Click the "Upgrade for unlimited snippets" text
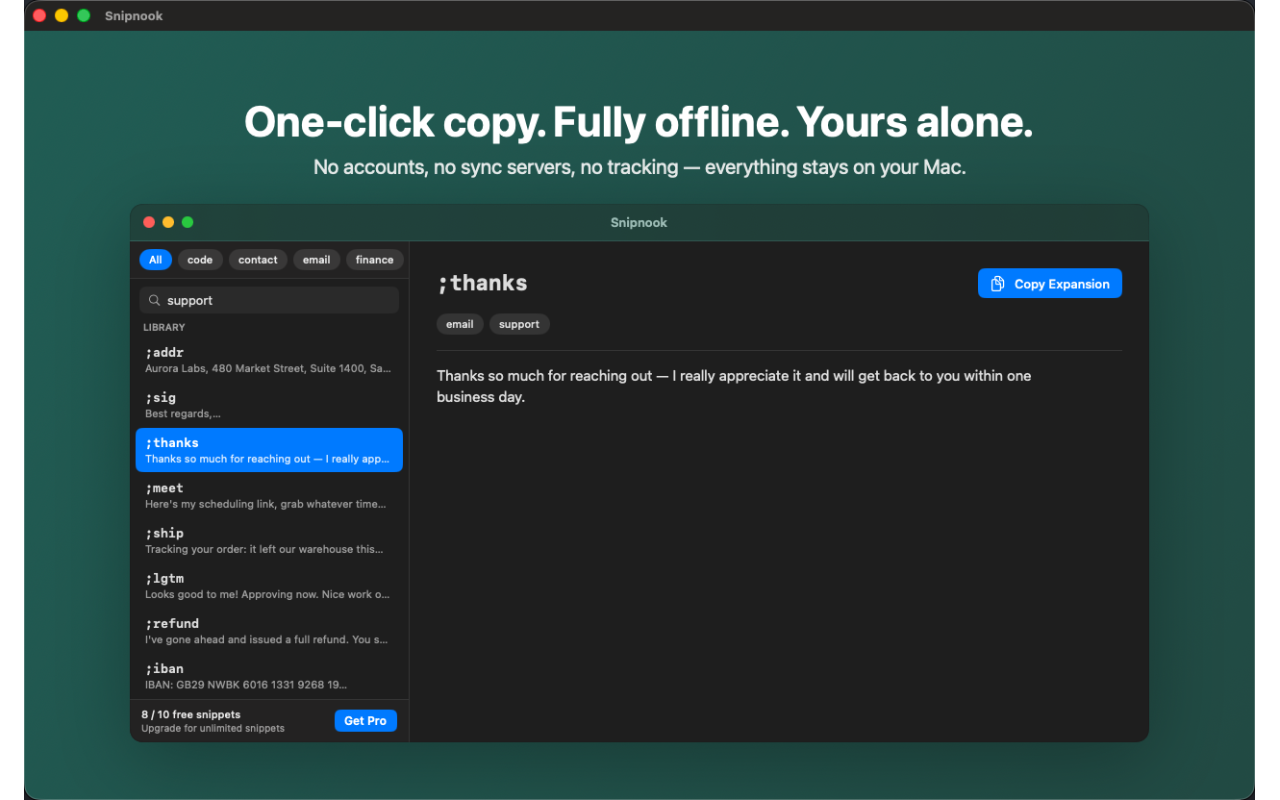 [213, 728]
